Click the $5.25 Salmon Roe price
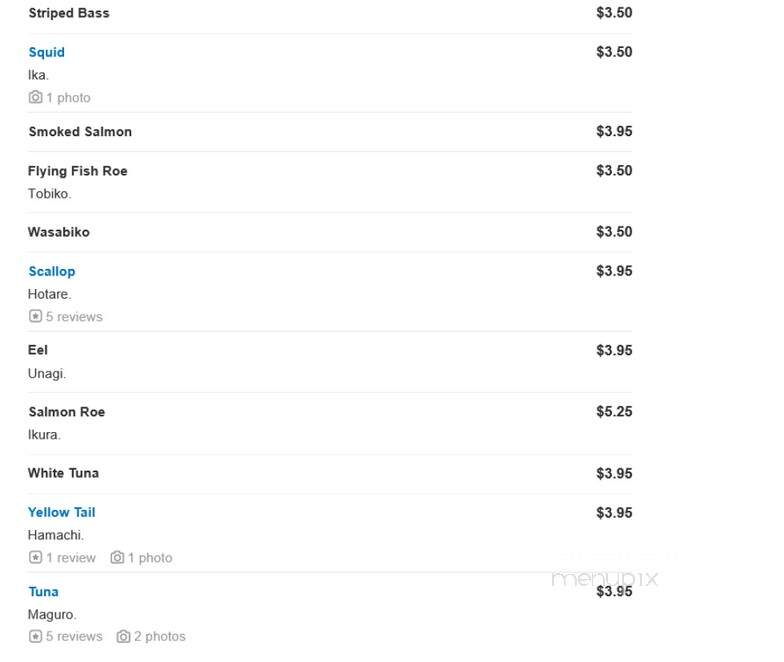Screen dimensions: 784x662 [614, 412]
